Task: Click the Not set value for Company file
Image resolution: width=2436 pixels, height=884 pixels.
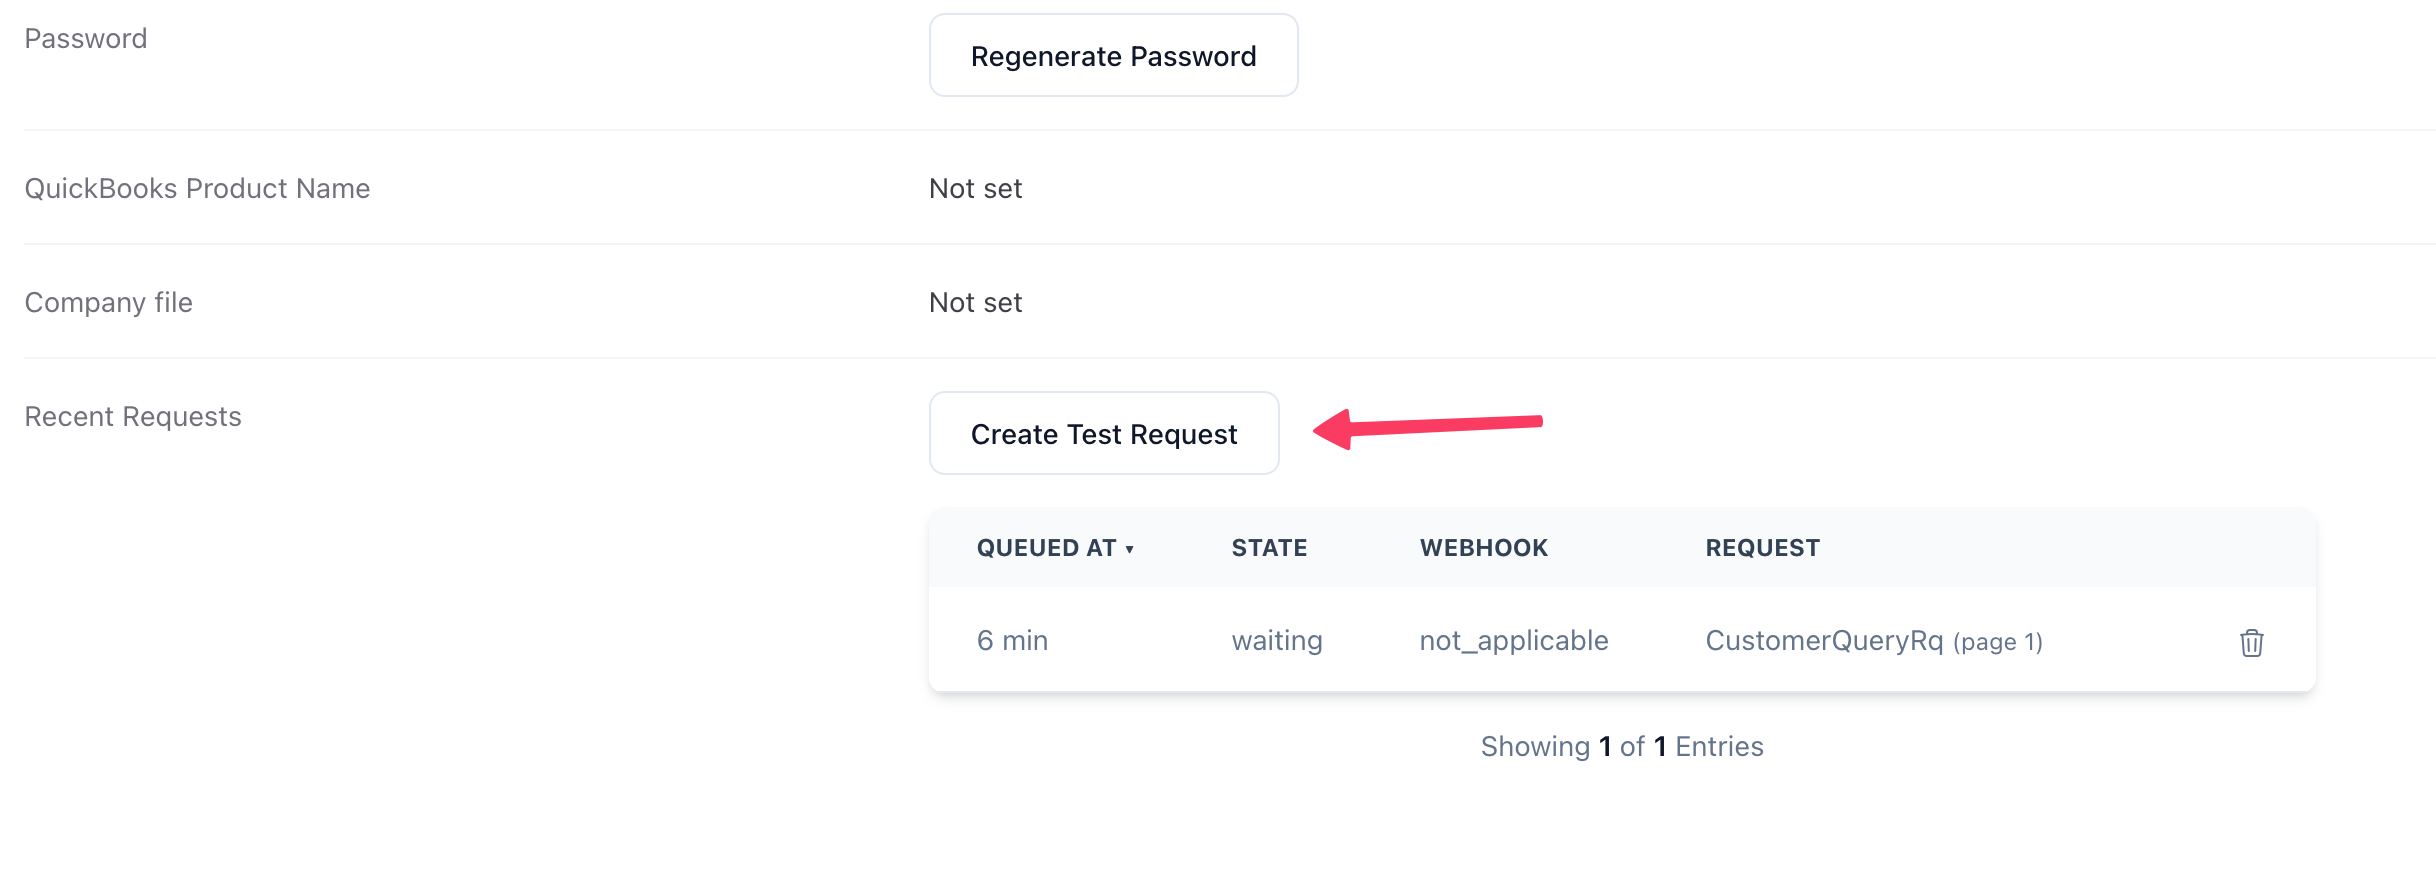Action: point(975,303)
